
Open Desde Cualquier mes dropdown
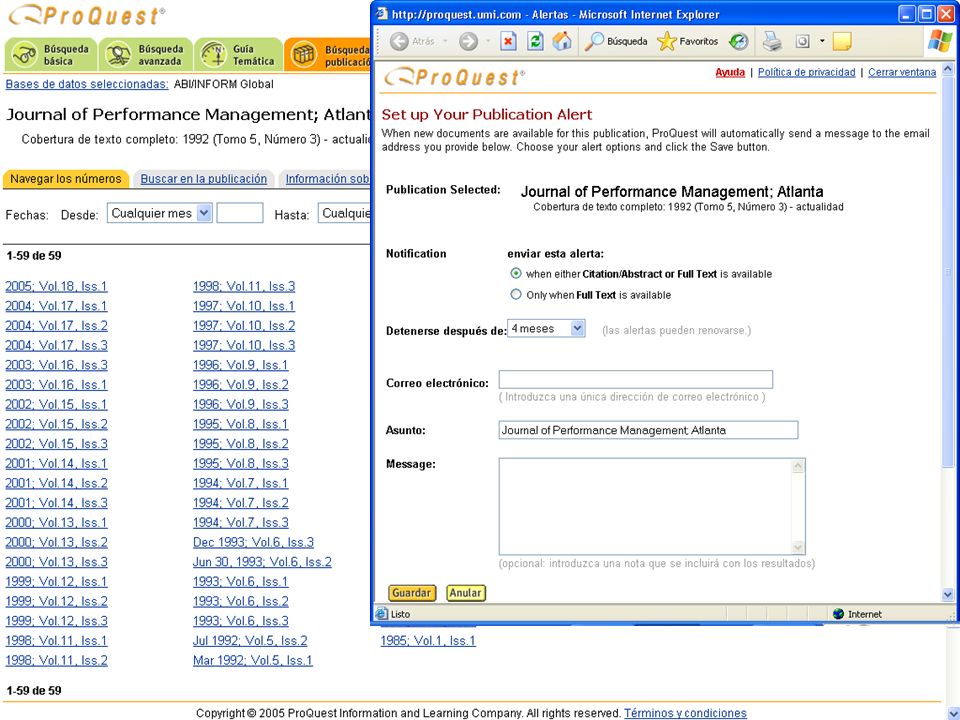pos(159,213)
